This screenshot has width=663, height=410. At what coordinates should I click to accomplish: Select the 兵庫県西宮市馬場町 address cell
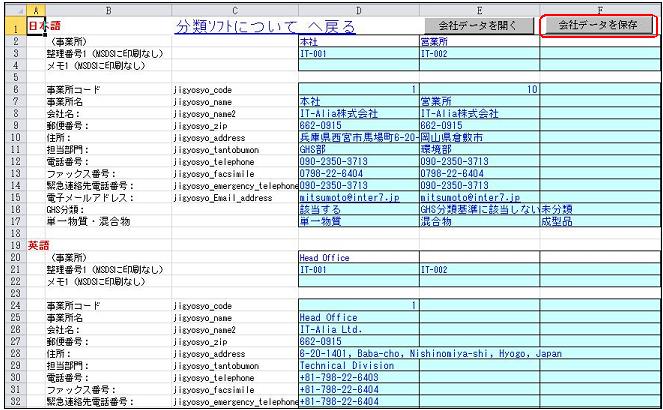[x=359, y=137]
